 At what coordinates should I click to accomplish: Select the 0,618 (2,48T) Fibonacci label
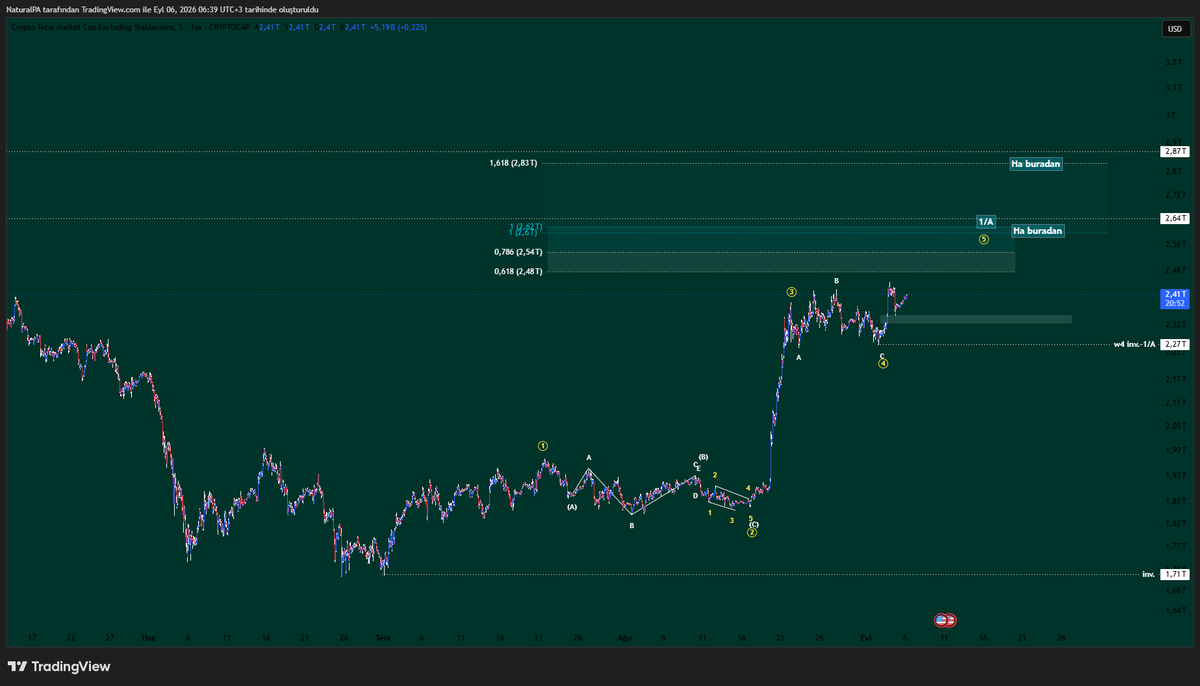(x=518, y=271)
